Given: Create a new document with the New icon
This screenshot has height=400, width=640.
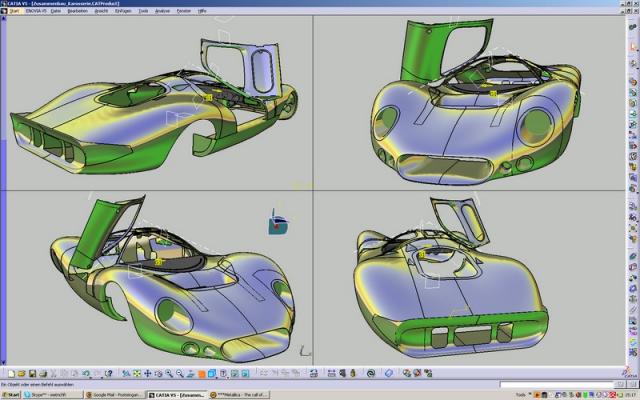Looking at the screenshot, I should tap(11, 373).
